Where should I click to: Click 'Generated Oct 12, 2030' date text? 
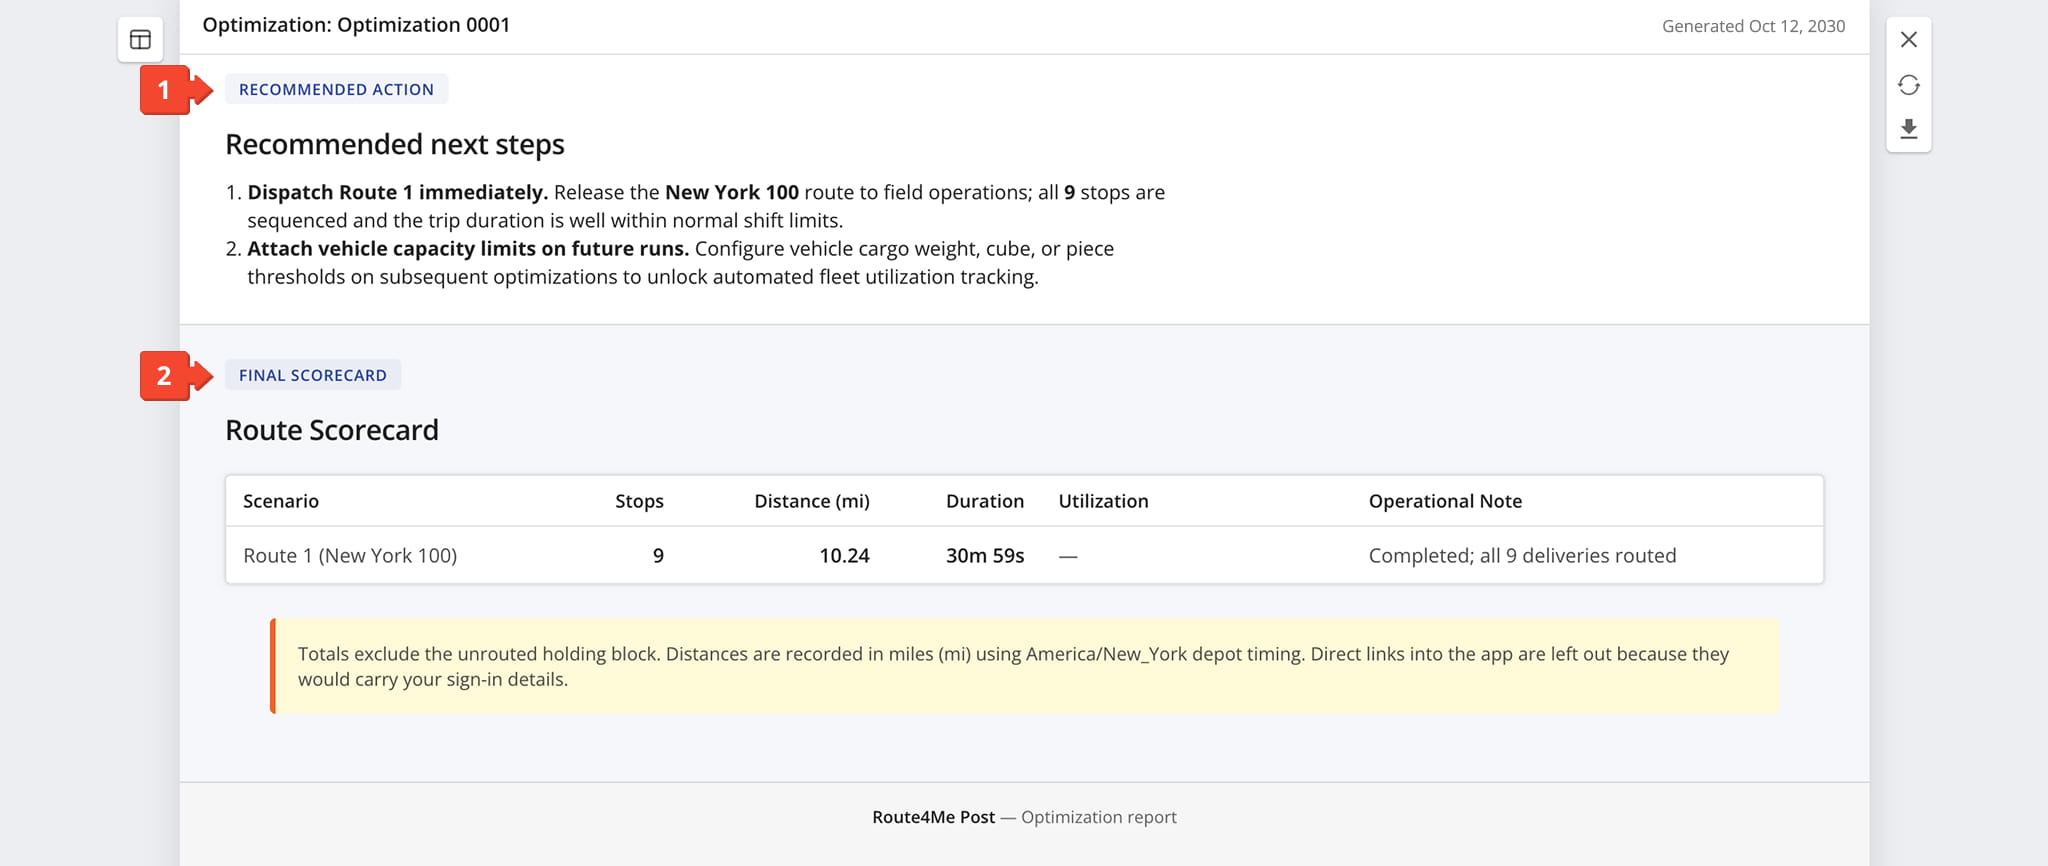coord(1753,26)
